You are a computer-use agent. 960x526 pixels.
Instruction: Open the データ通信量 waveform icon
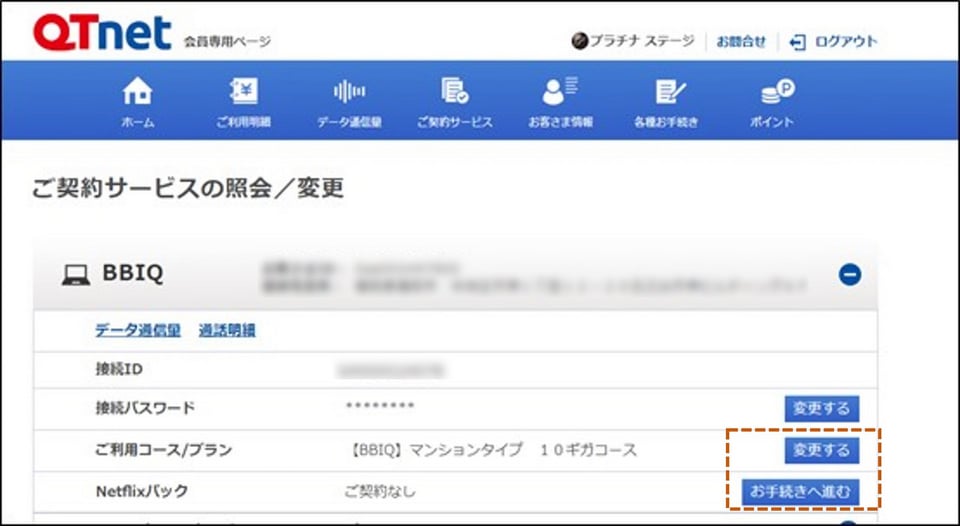tap(349, 91)
